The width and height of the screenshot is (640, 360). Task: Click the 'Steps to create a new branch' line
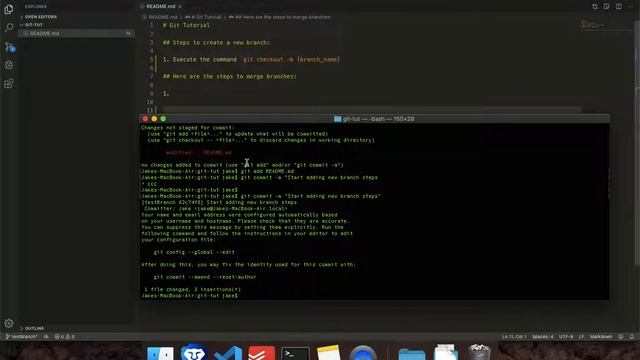coord(216,42)
